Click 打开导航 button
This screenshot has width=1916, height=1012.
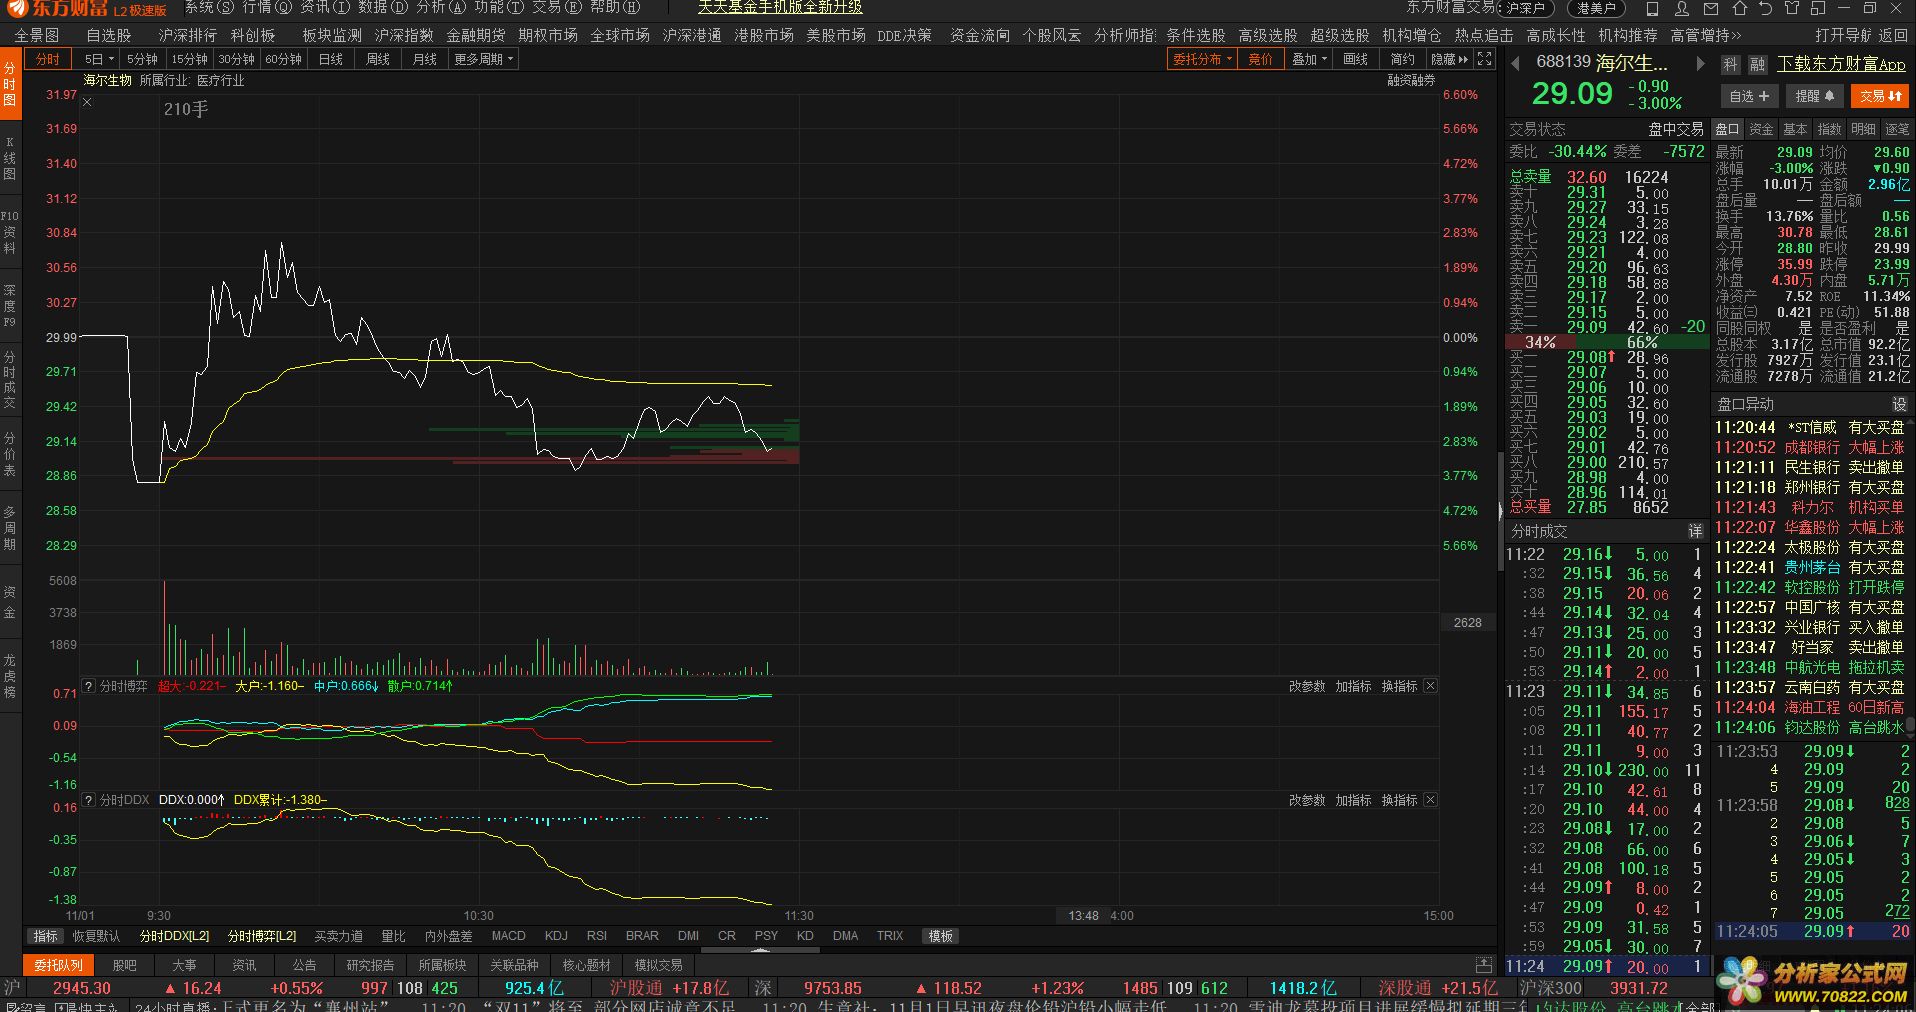point(1845,35)
